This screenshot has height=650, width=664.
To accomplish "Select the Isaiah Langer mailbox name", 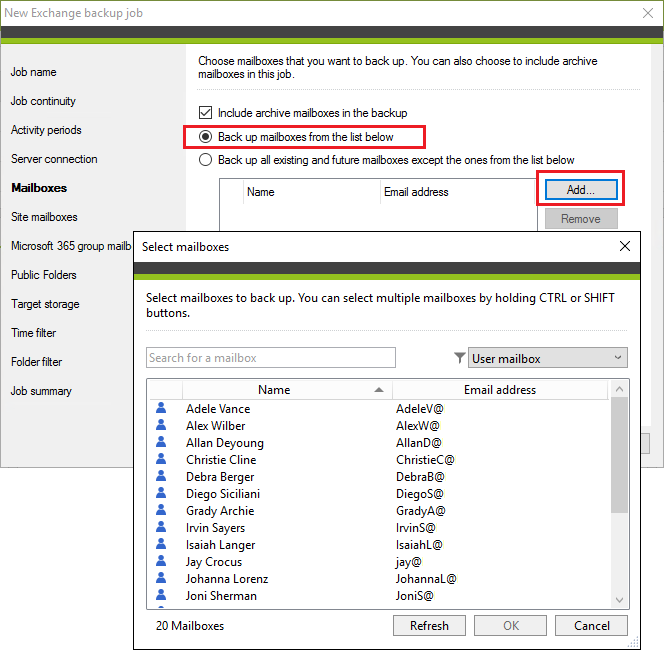I will click(x=221, y=545).
